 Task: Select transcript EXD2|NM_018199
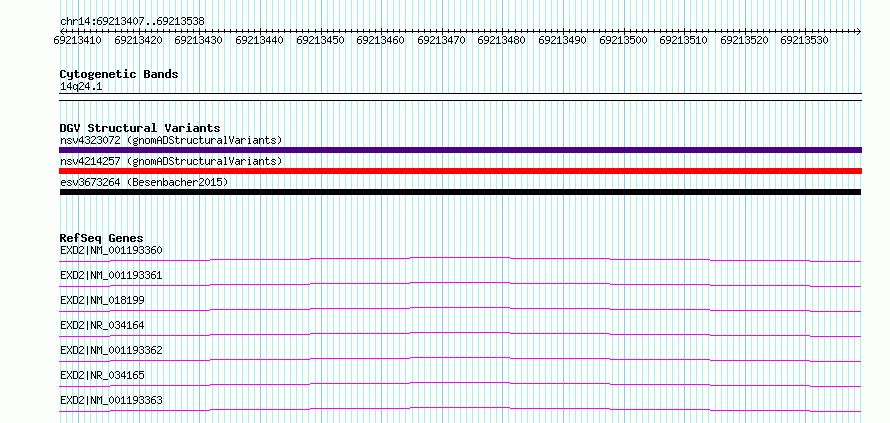(x=102, y=300)
